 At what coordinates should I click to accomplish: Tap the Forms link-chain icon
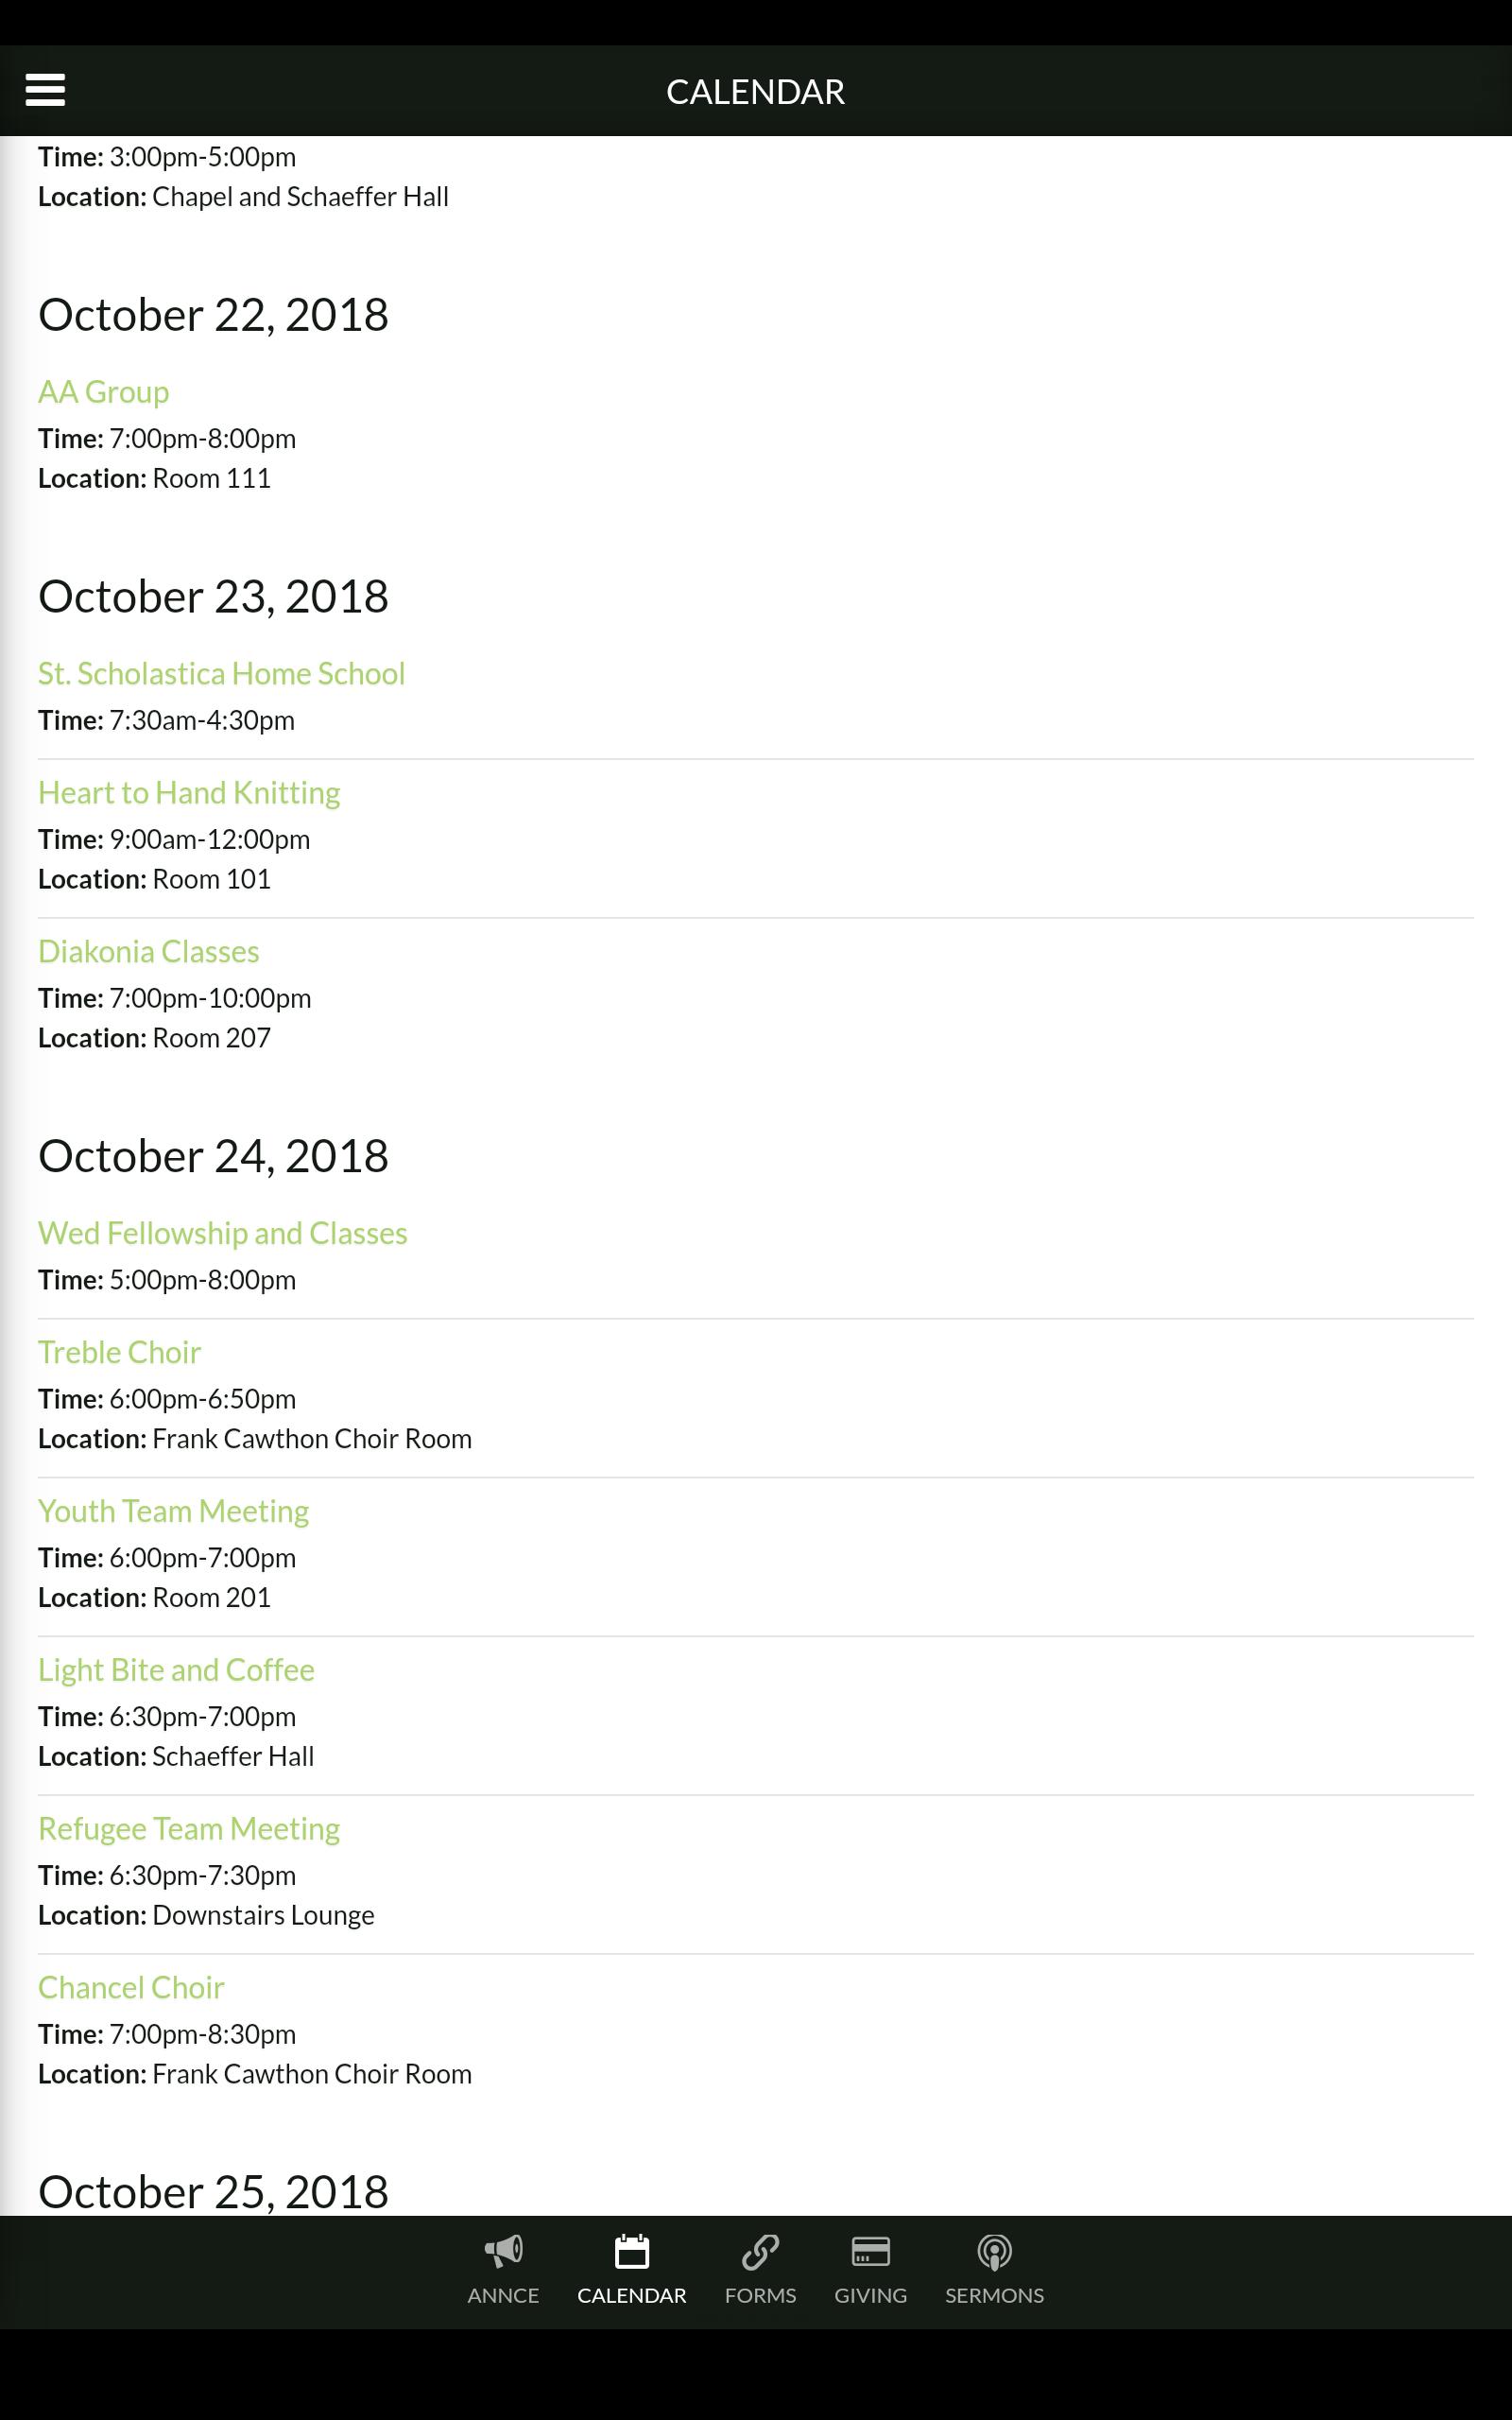tap(760, 2251)
